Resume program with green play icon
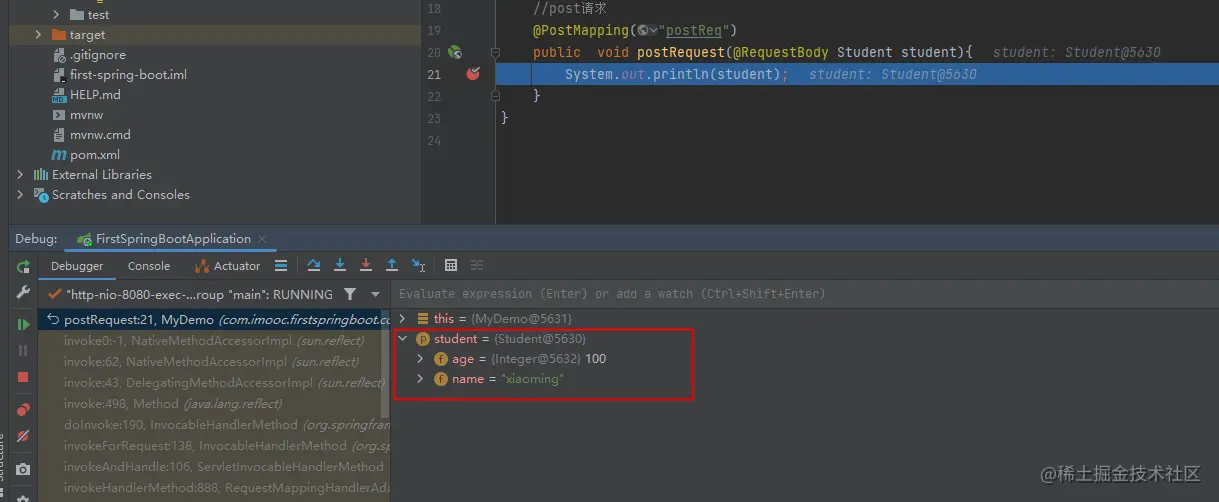The image size is (1219, 502). [23, 324]
